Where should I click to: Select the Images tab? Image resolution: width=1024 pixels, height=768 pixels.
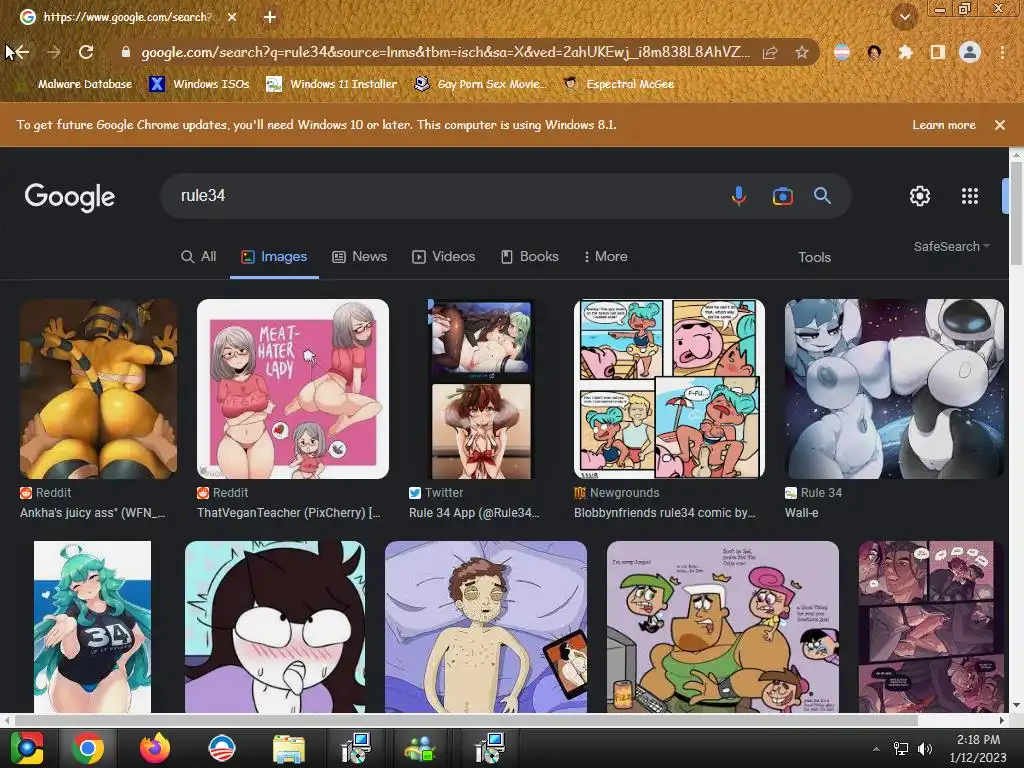click(274, 257)
